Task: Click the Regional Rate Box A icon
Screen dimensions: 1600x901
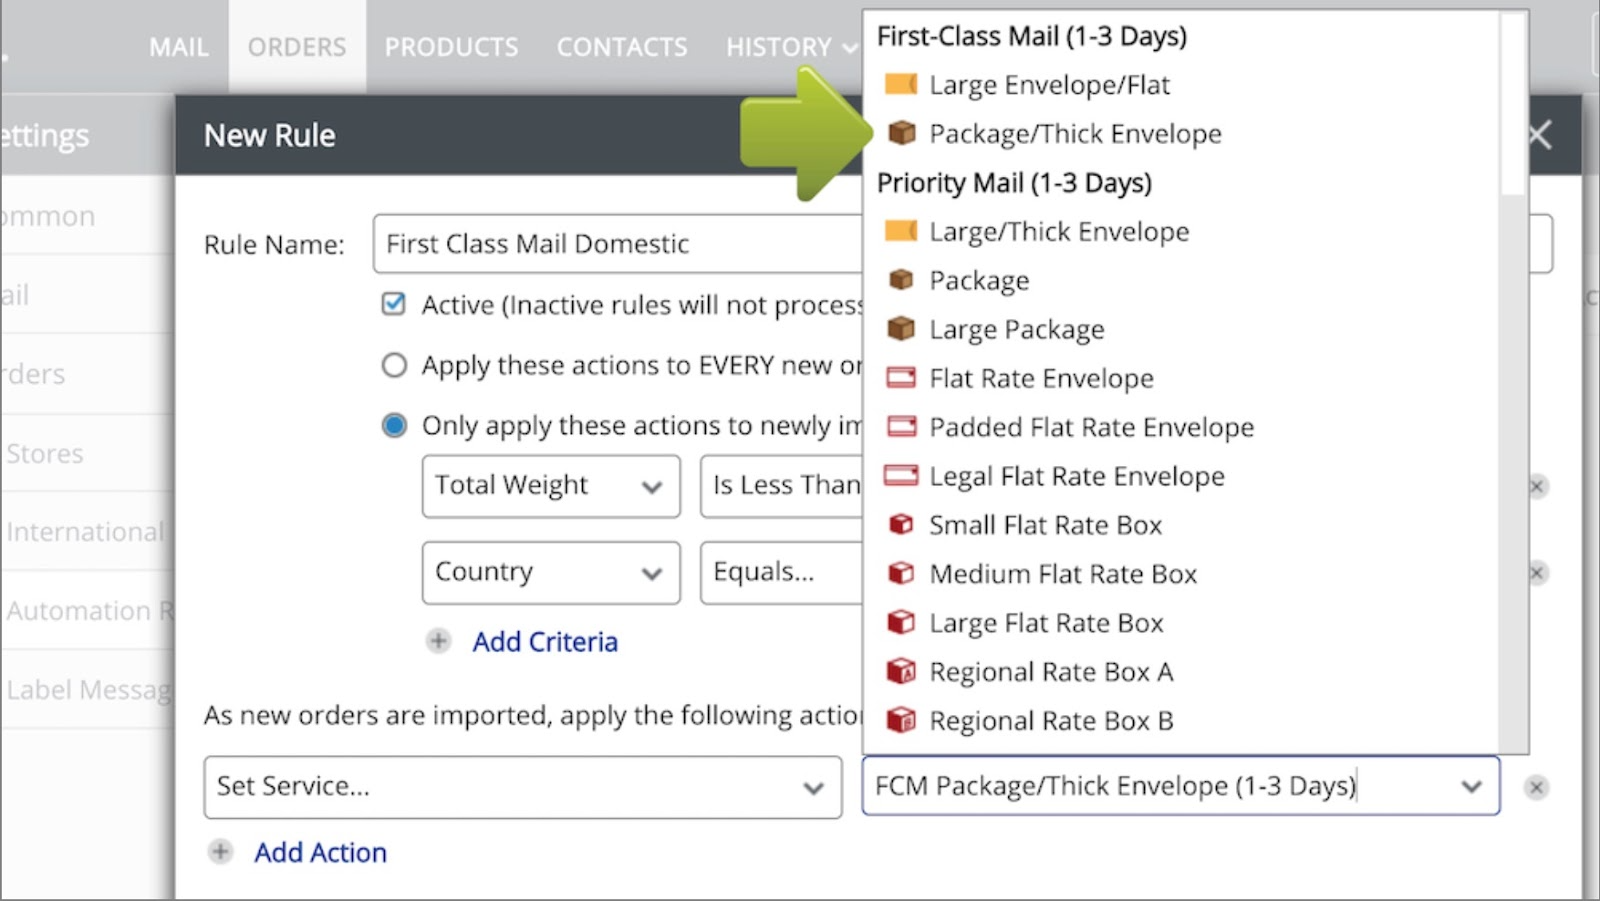Action: click(x=901, y=671)
